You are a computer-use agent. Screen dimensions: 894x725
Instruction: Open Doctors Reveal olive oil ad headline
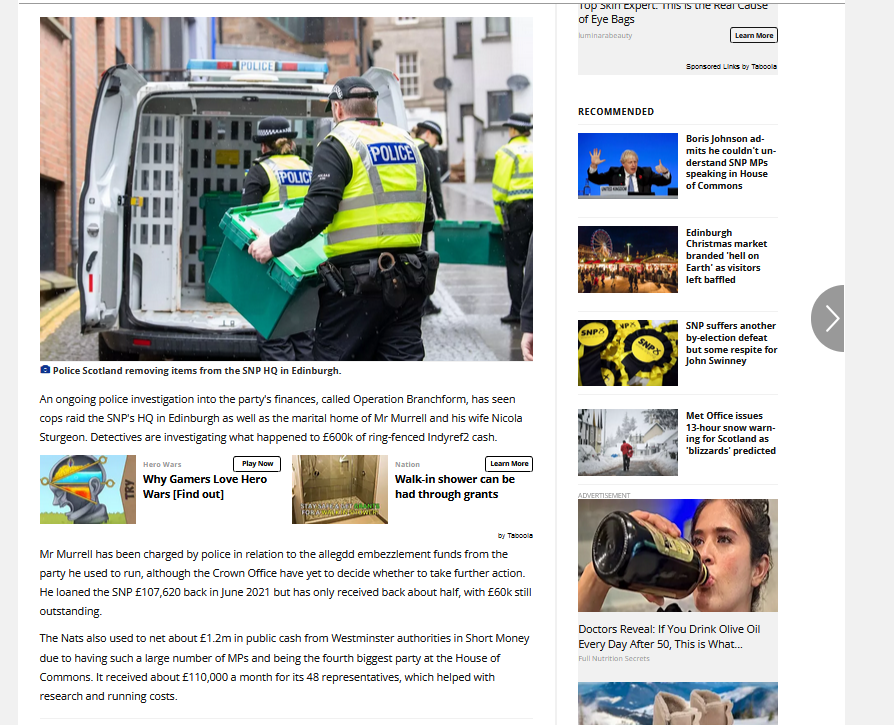click(669, 637)
